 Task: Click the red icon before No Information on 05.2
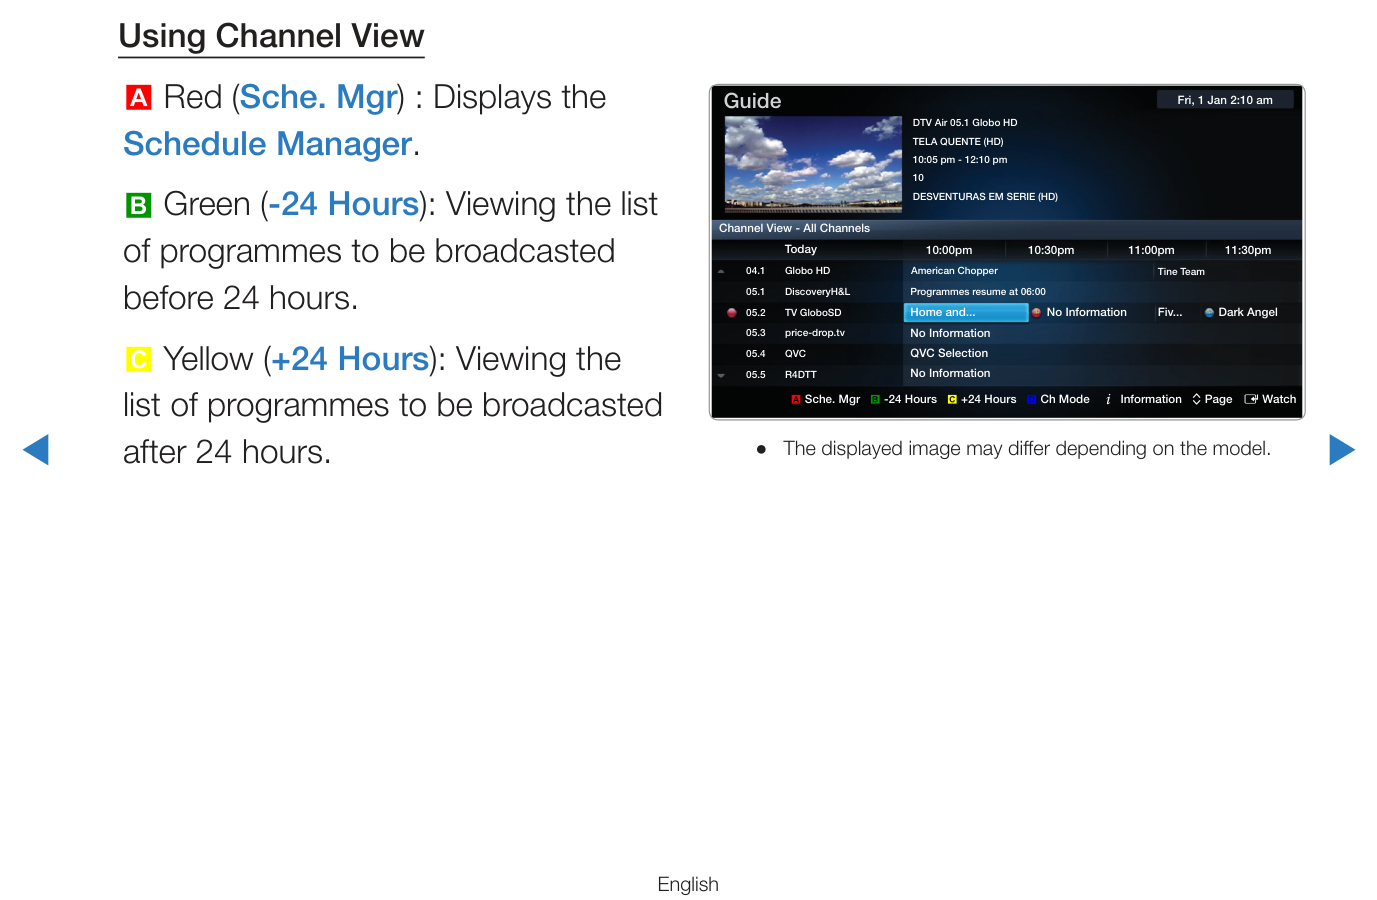point(1037,313)
